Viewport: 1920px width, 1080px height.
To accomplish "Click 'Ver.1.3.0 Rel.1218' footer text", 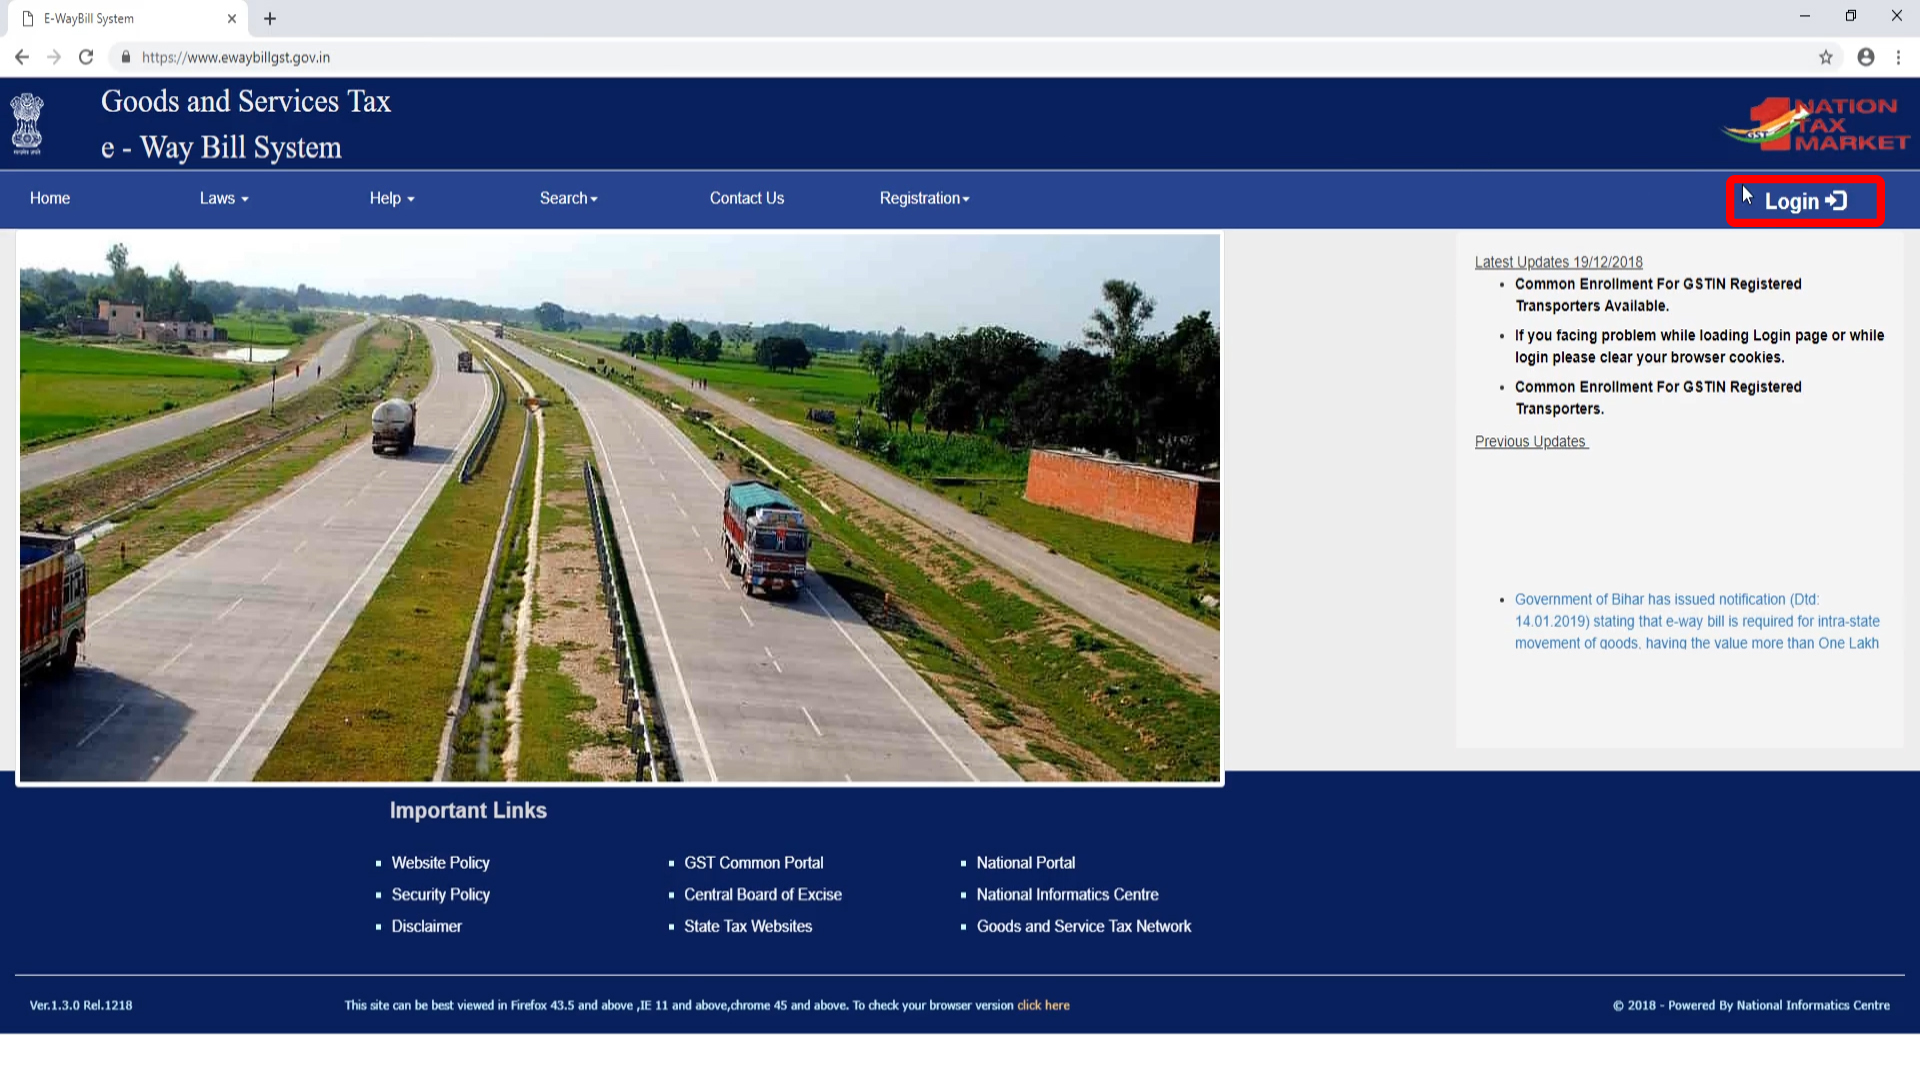I will click(81, 1005).
